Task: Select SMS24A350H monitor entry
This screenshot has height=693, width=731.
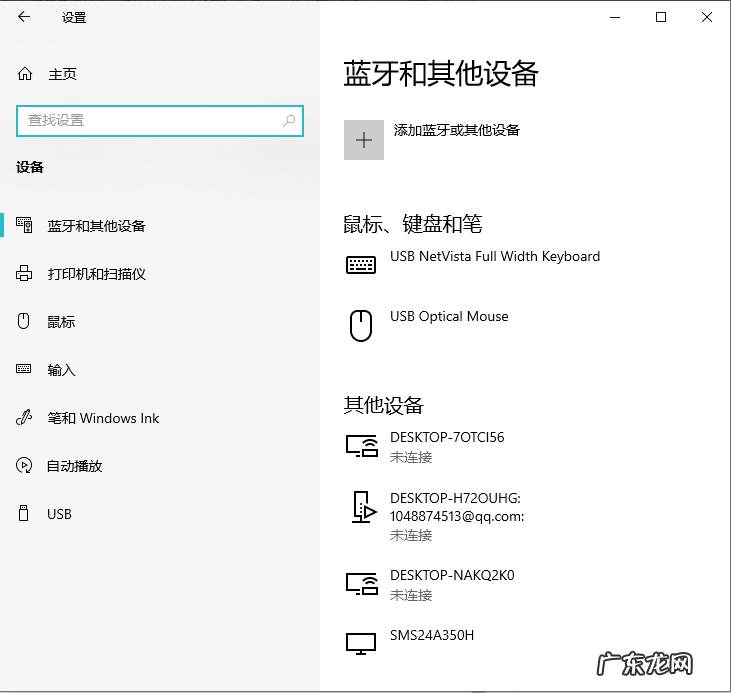Action: [432, 635]
